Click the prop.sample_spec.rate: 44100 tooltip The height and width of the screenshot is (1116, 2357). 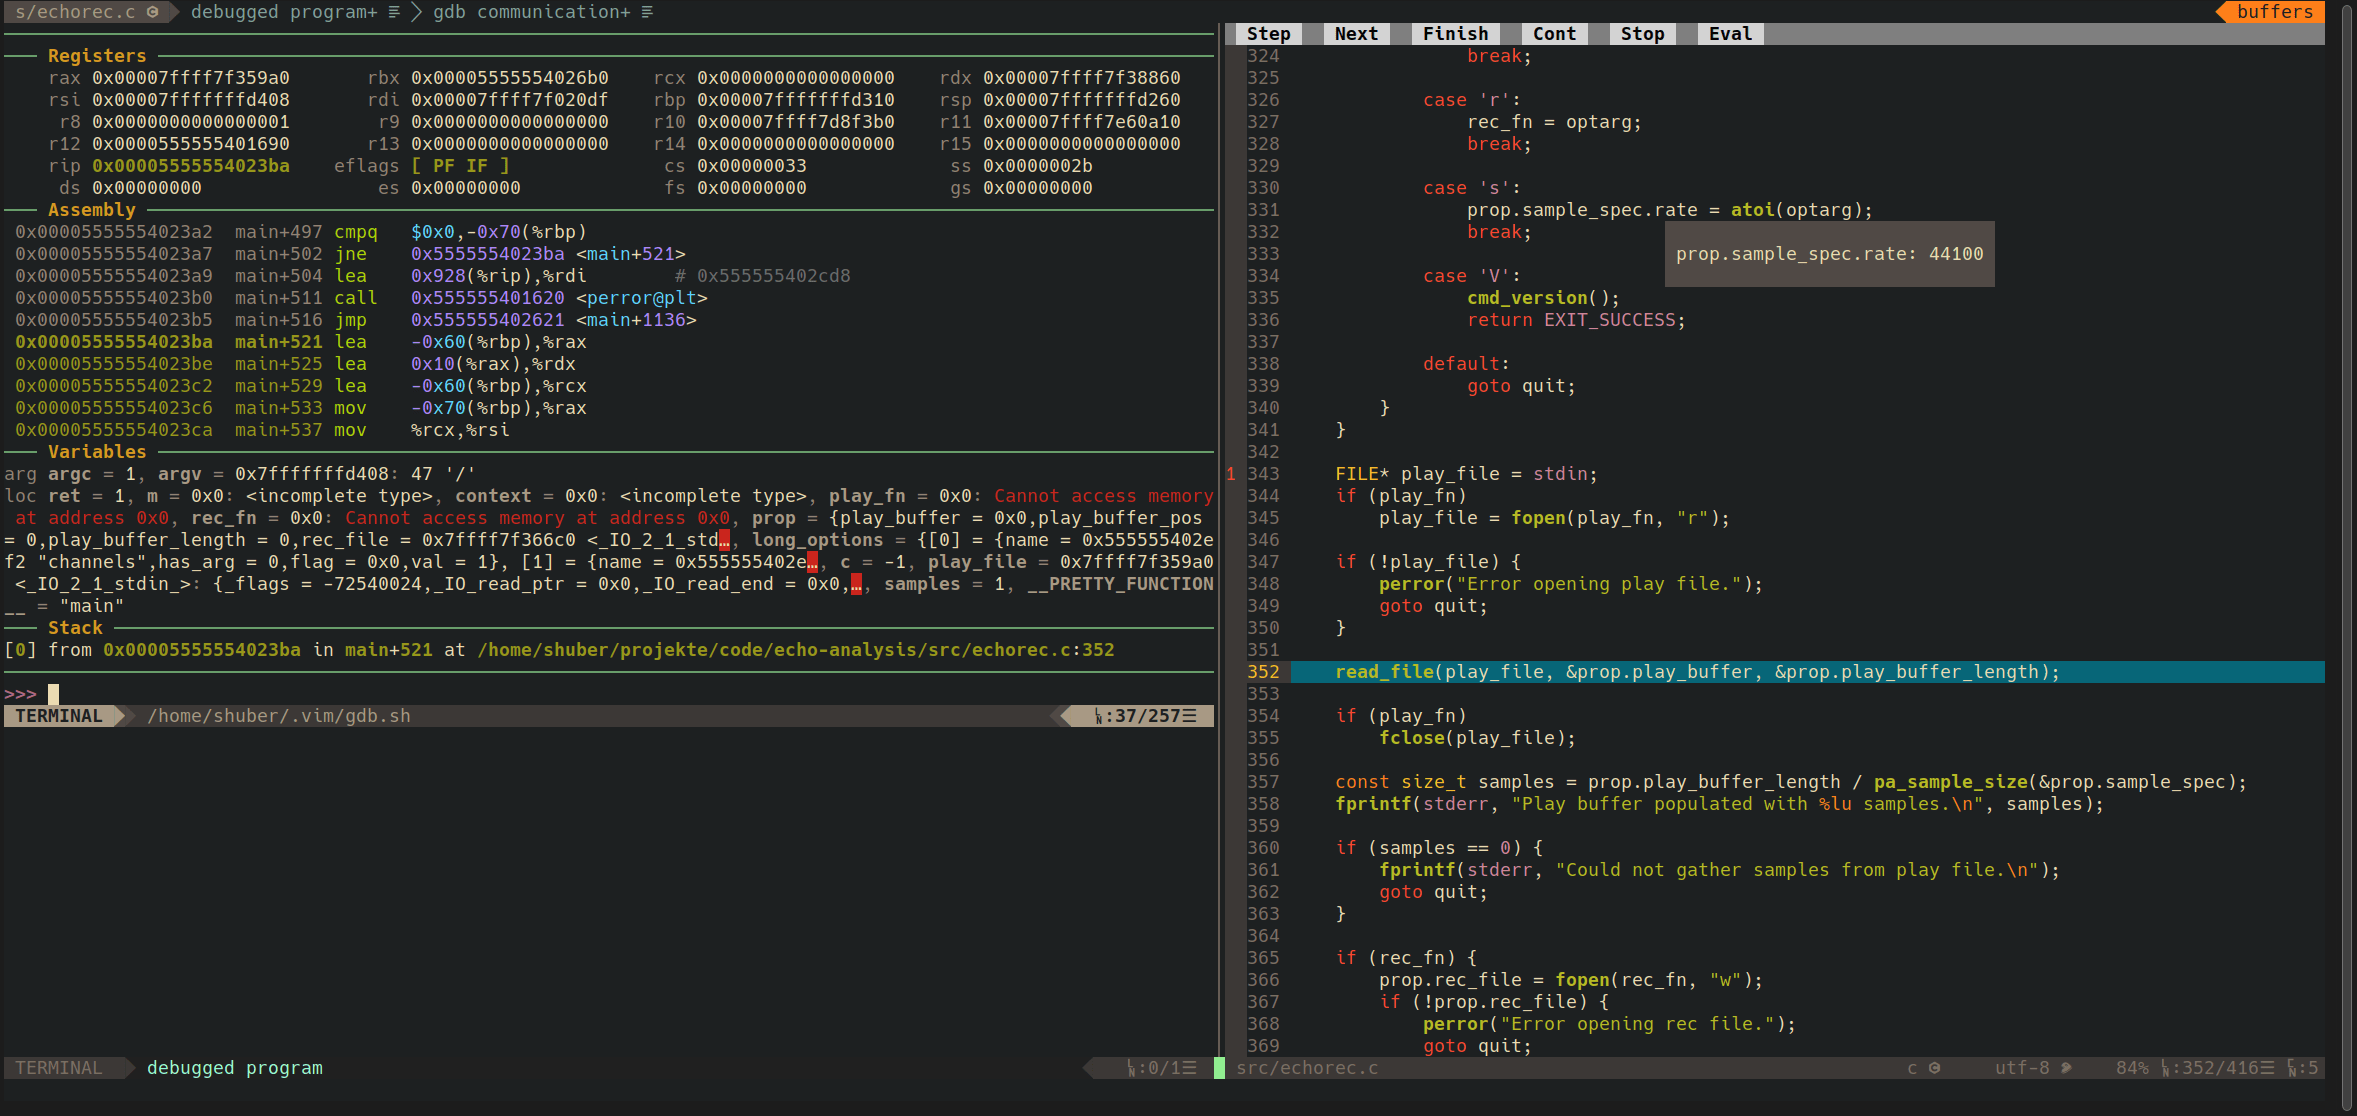[1830, 254]
